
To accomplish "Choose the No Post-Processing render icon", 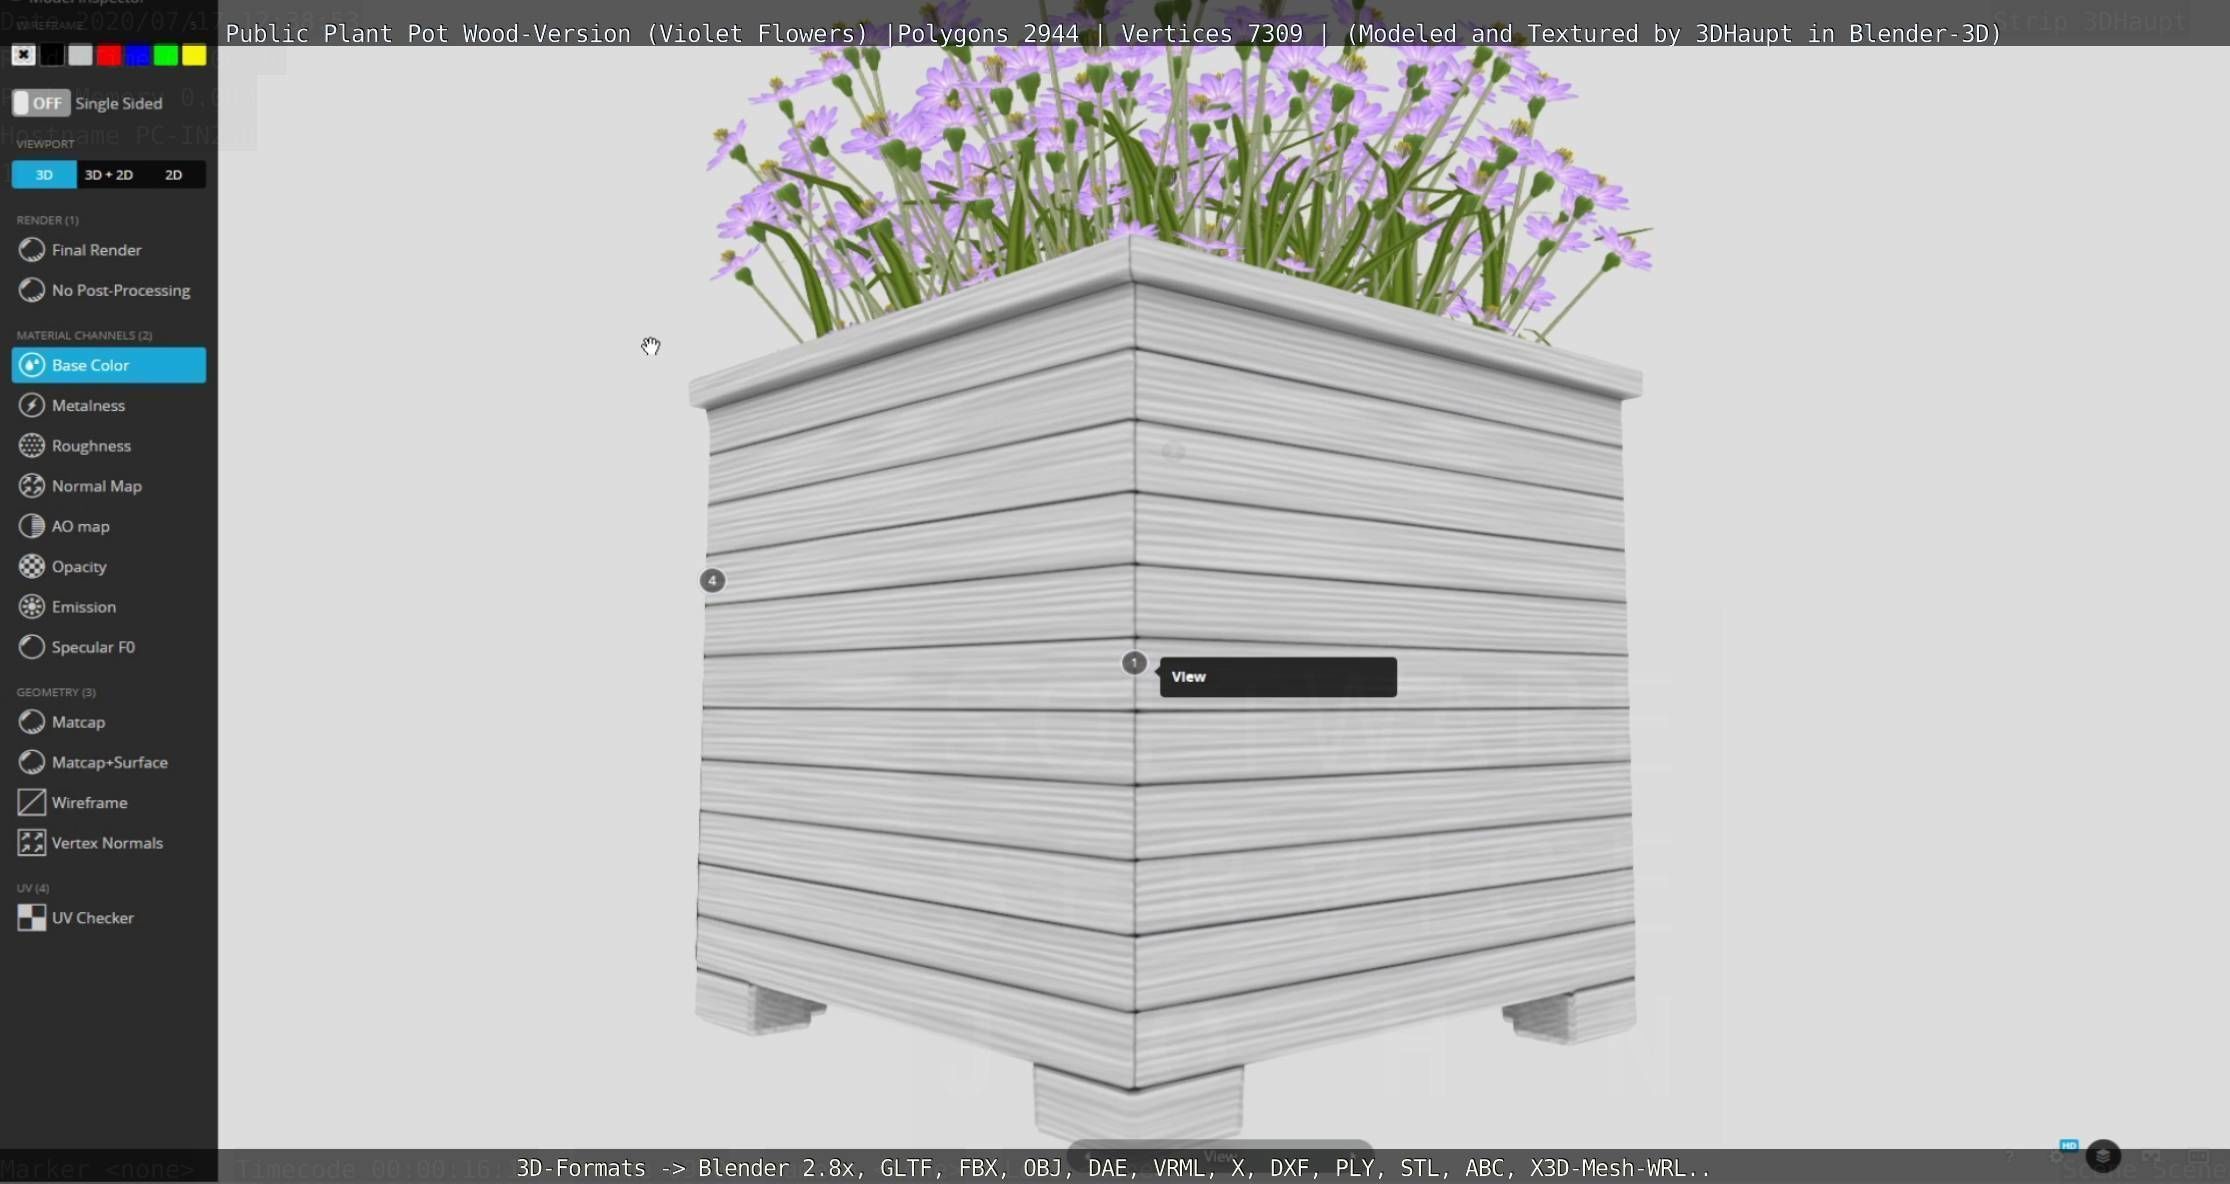I will [31, 289].
